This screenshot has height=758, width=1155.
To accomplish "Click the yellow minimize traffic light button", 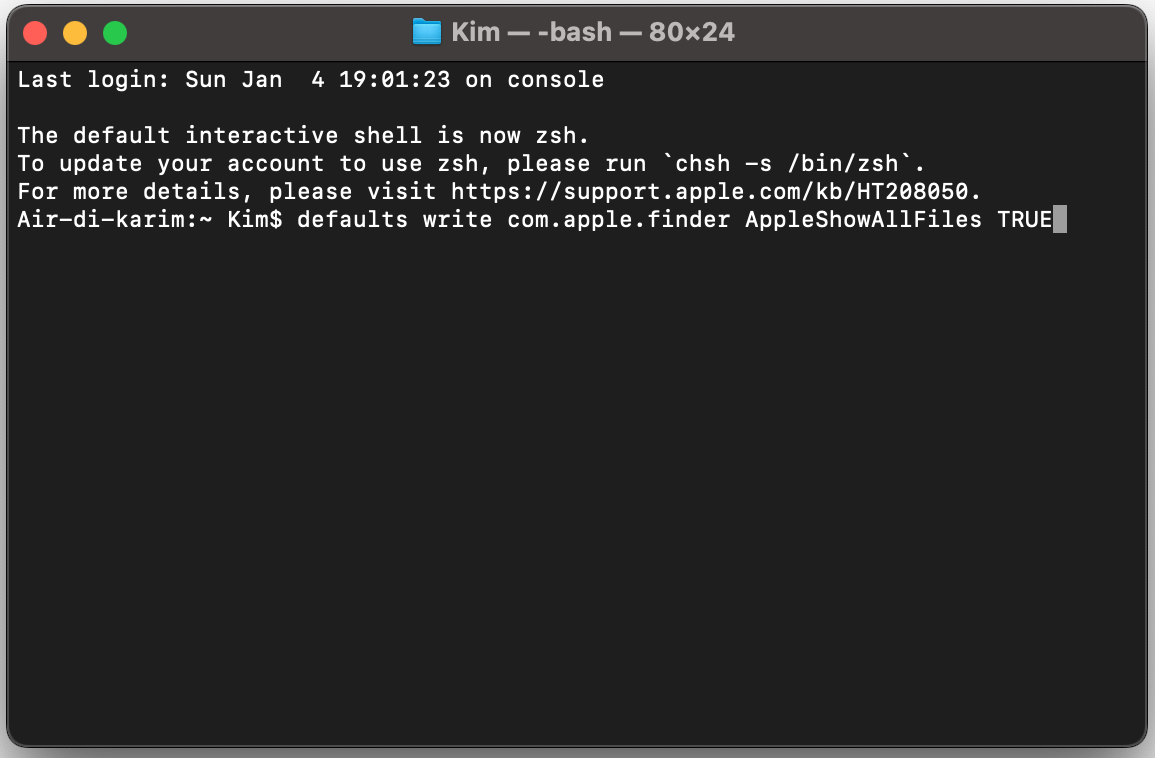I will (74, 32).
